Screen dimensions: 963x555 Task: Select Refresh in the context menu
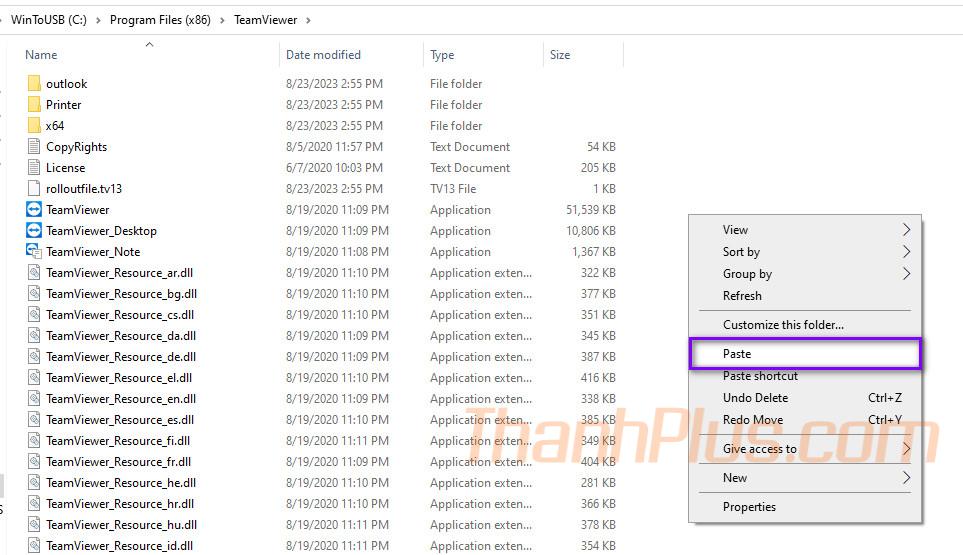[x=742, y=296]
